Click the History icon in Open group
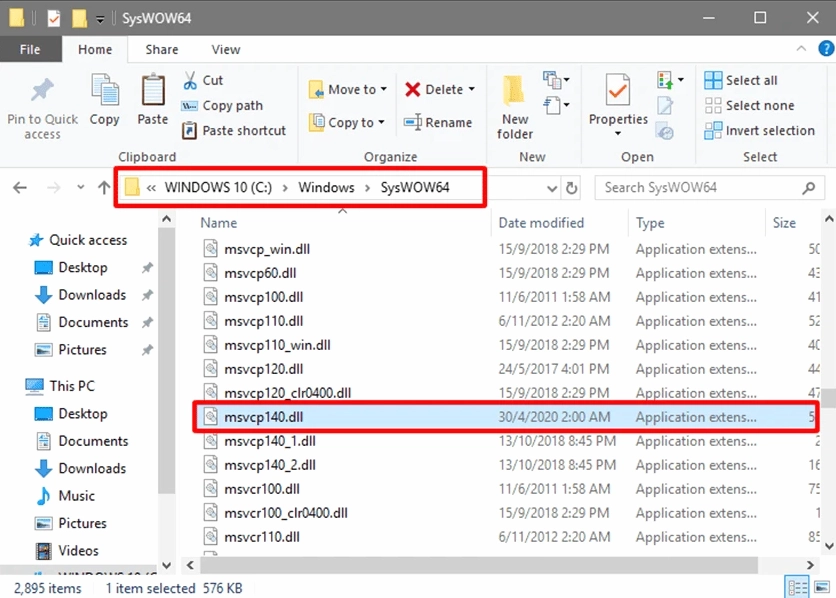 click(665, 131)
